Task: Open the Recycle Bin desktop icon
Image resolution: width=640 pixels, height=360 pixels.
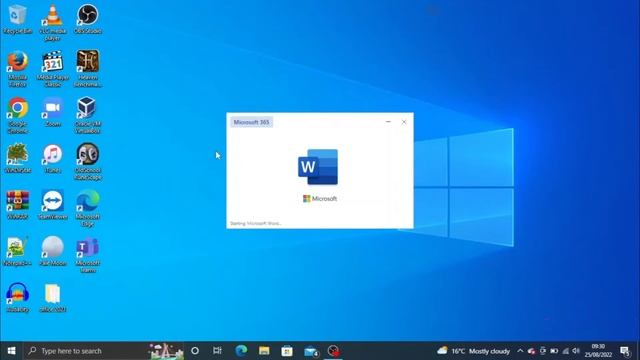Action: point(17,19)
